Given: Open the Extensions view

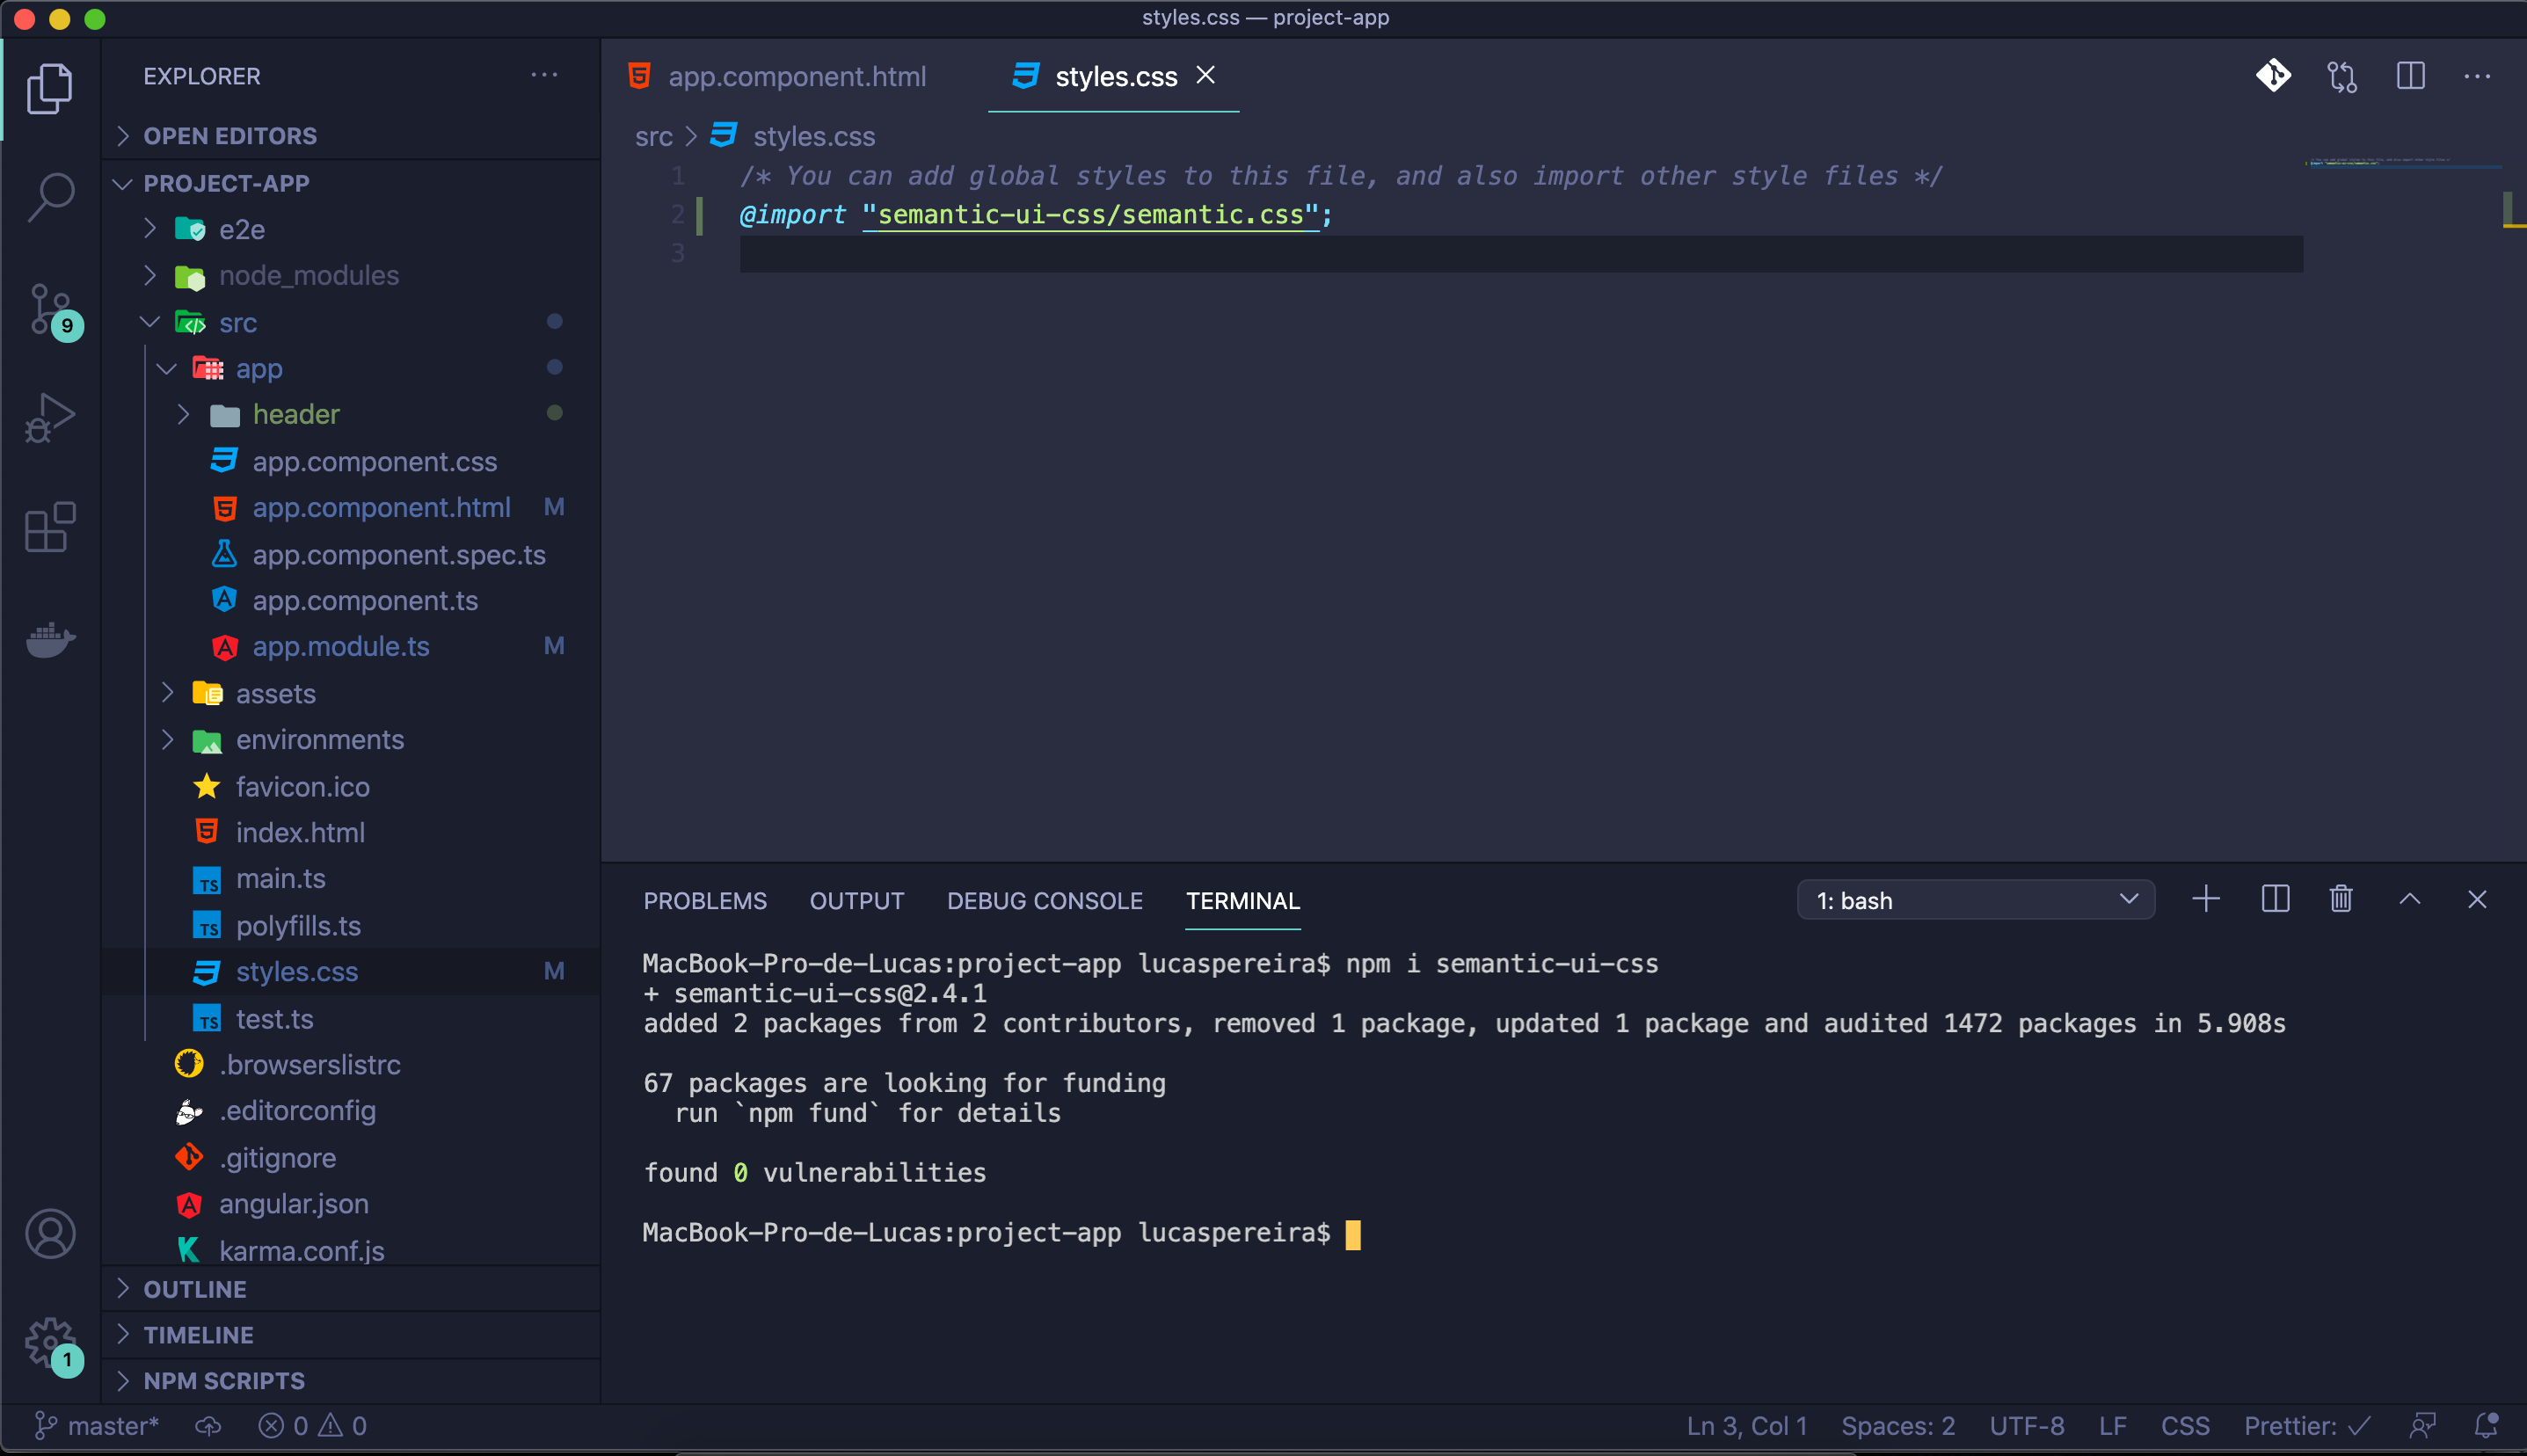Looking at the screenshot, I should [50, 527].
